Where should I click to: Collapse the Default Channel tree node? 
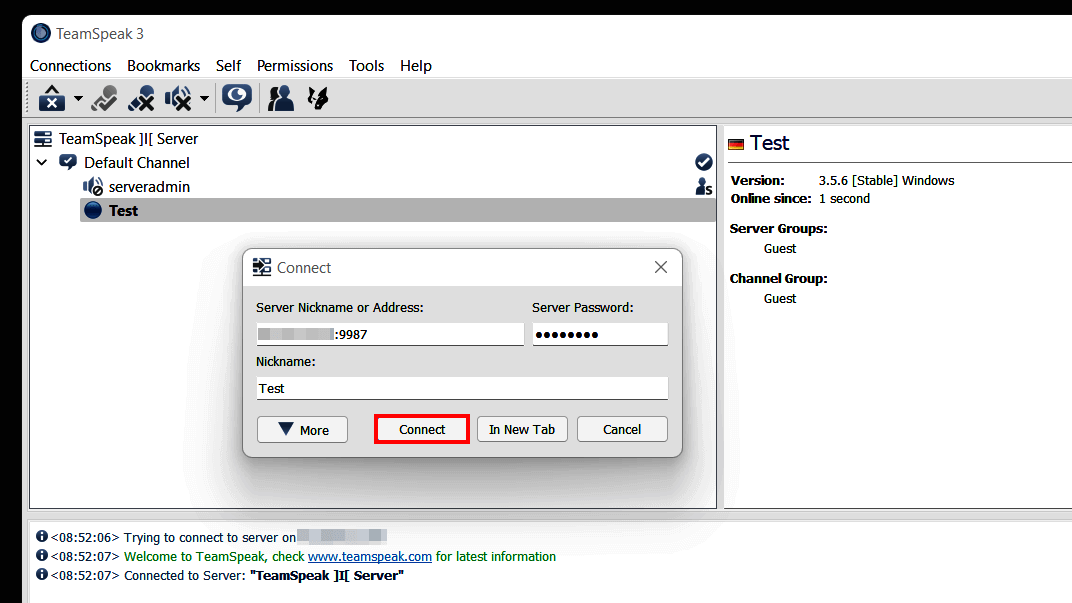[42, 163]
